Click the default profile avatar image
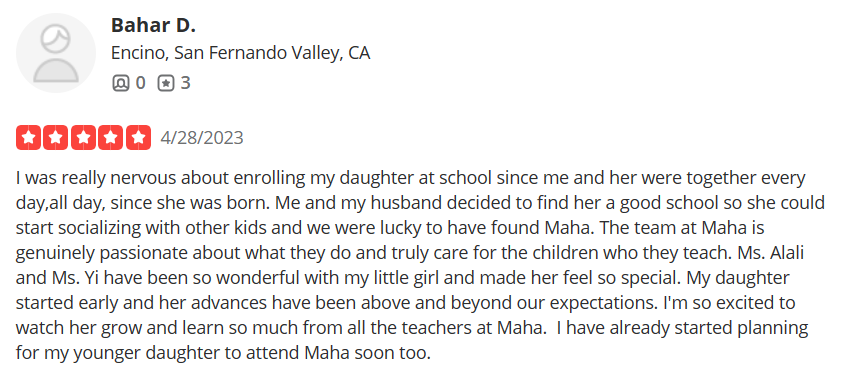Image resolution: width=852 pixels, height=370 pixels. pyautogui.click(x=56, y=53)
